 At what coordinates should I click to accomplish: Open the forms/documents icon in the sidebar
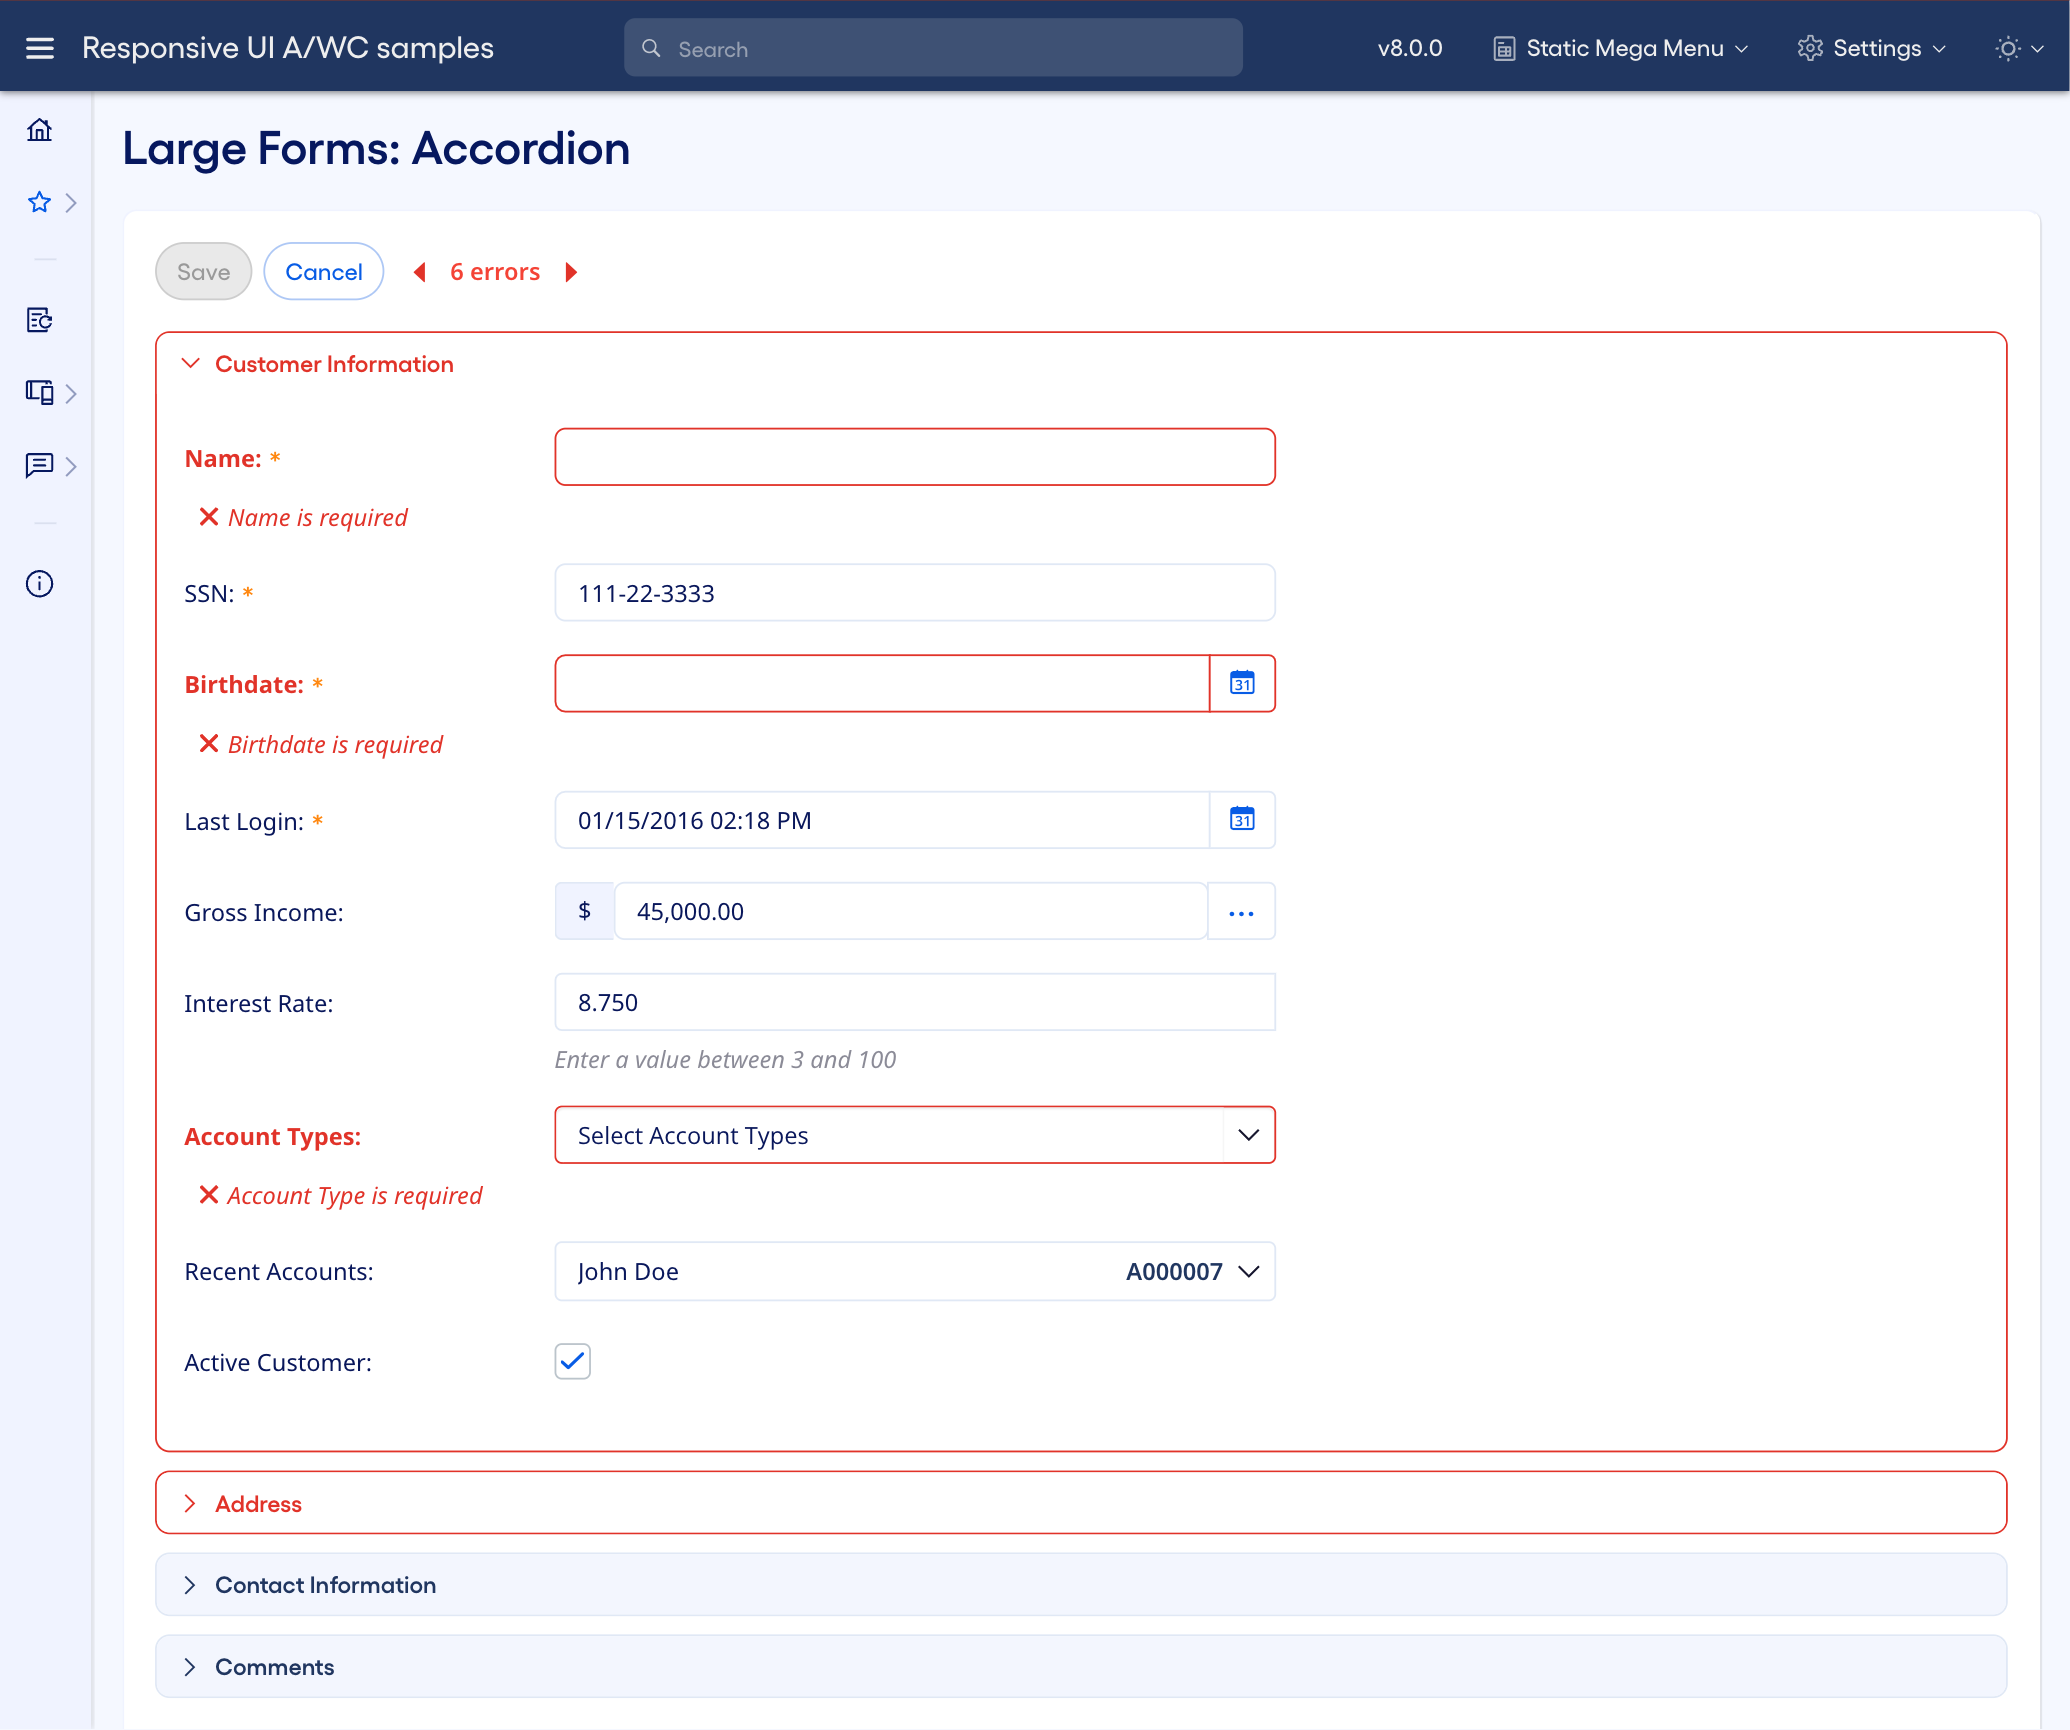(40, 320)
